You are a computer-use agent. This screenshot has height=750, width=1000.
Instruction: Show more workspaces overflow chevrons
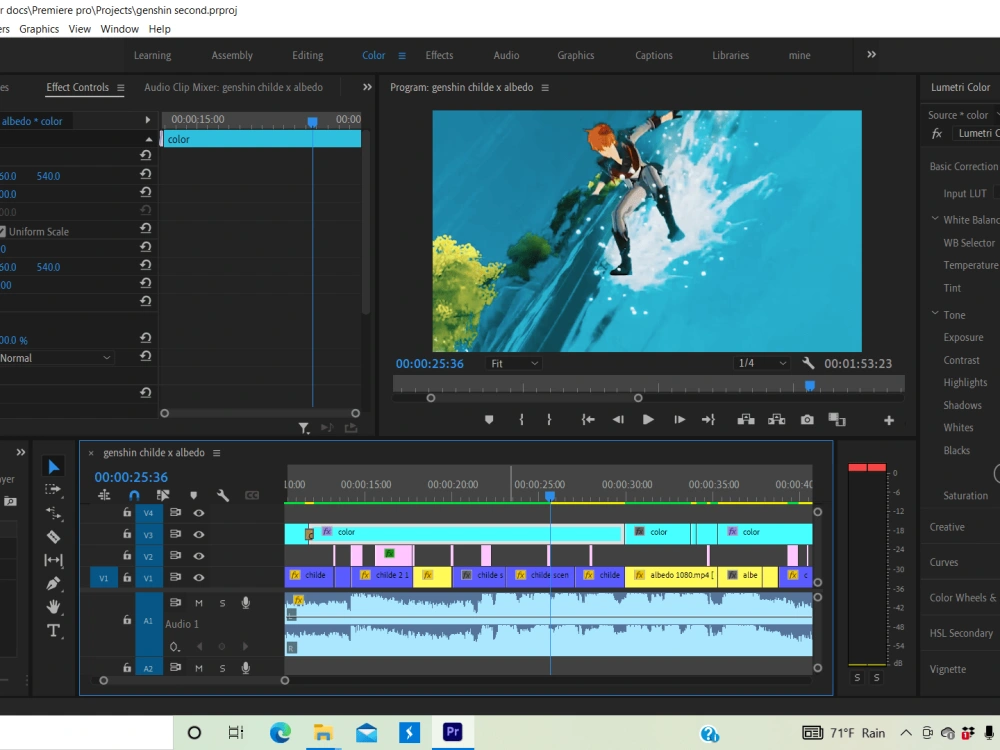pos(872,55)
